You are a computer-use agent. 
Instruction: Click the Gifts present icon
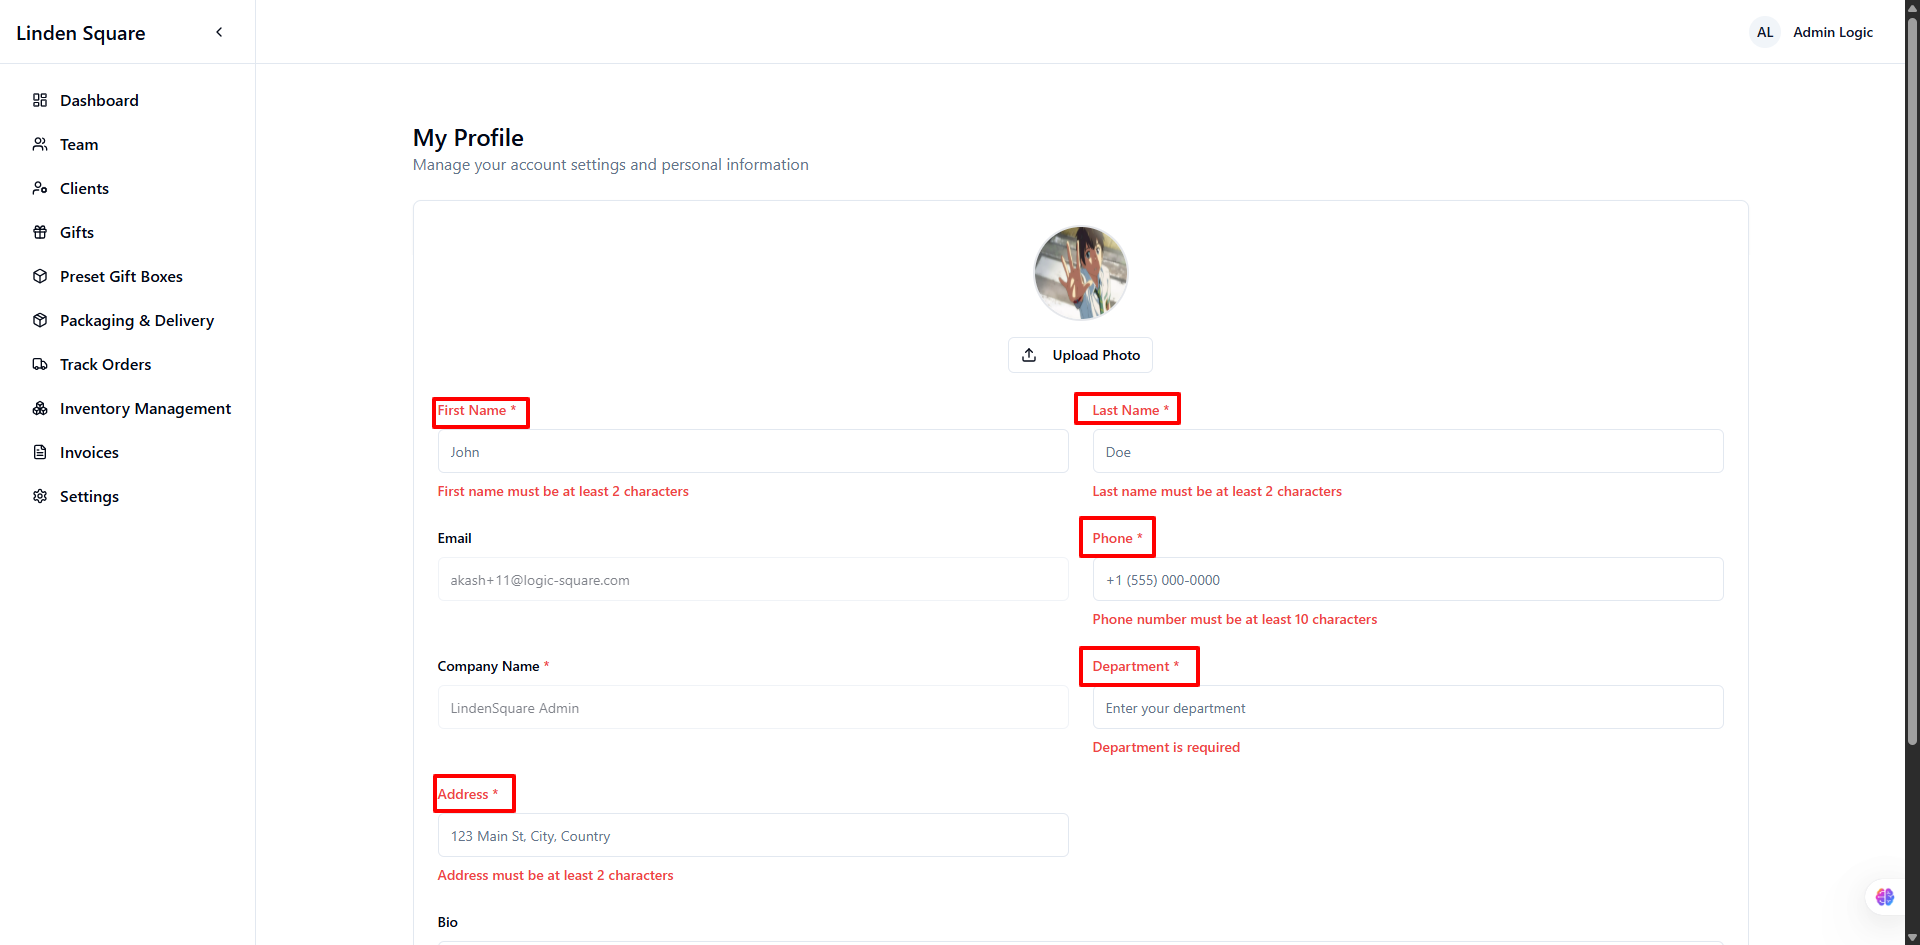click(x=40, y=232)
